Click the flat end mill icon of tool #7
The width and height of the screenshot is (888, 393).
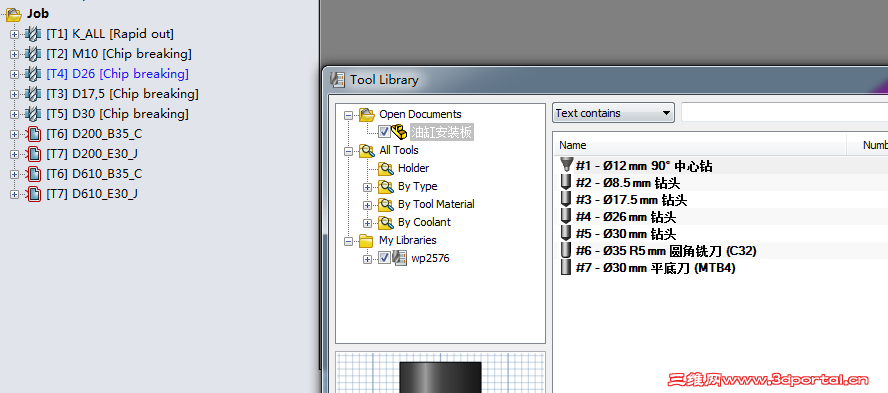(565, 267)
